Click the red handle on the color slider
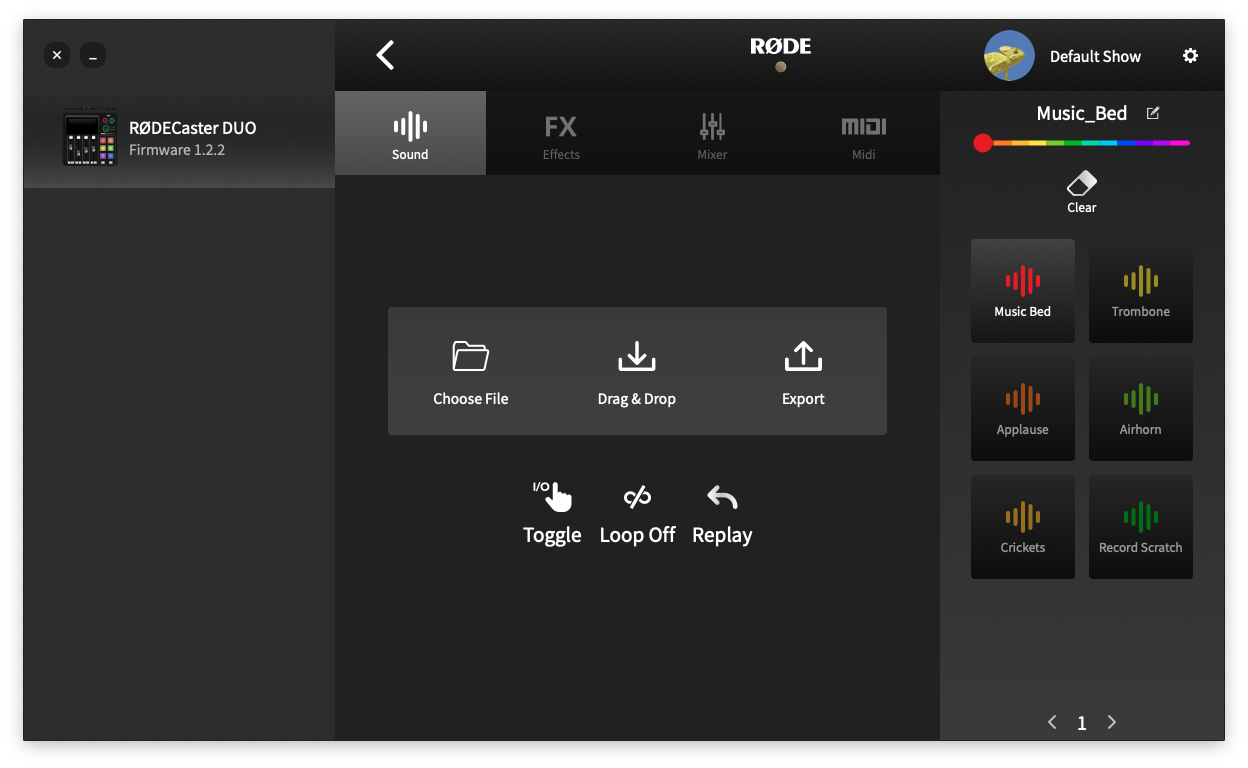Viewport: 1248px width, 768px height. point(983,143)
